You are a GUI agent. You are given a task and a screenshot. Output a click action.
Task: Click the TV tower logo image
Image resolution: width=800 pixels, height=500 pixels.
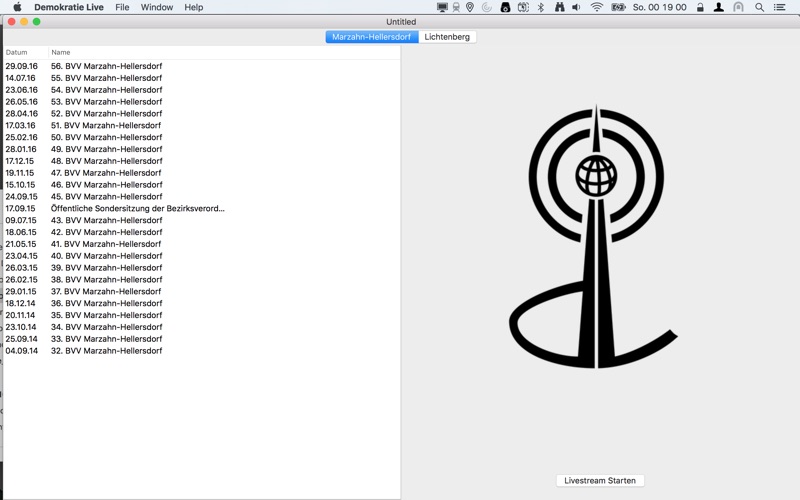pos(594,237)
